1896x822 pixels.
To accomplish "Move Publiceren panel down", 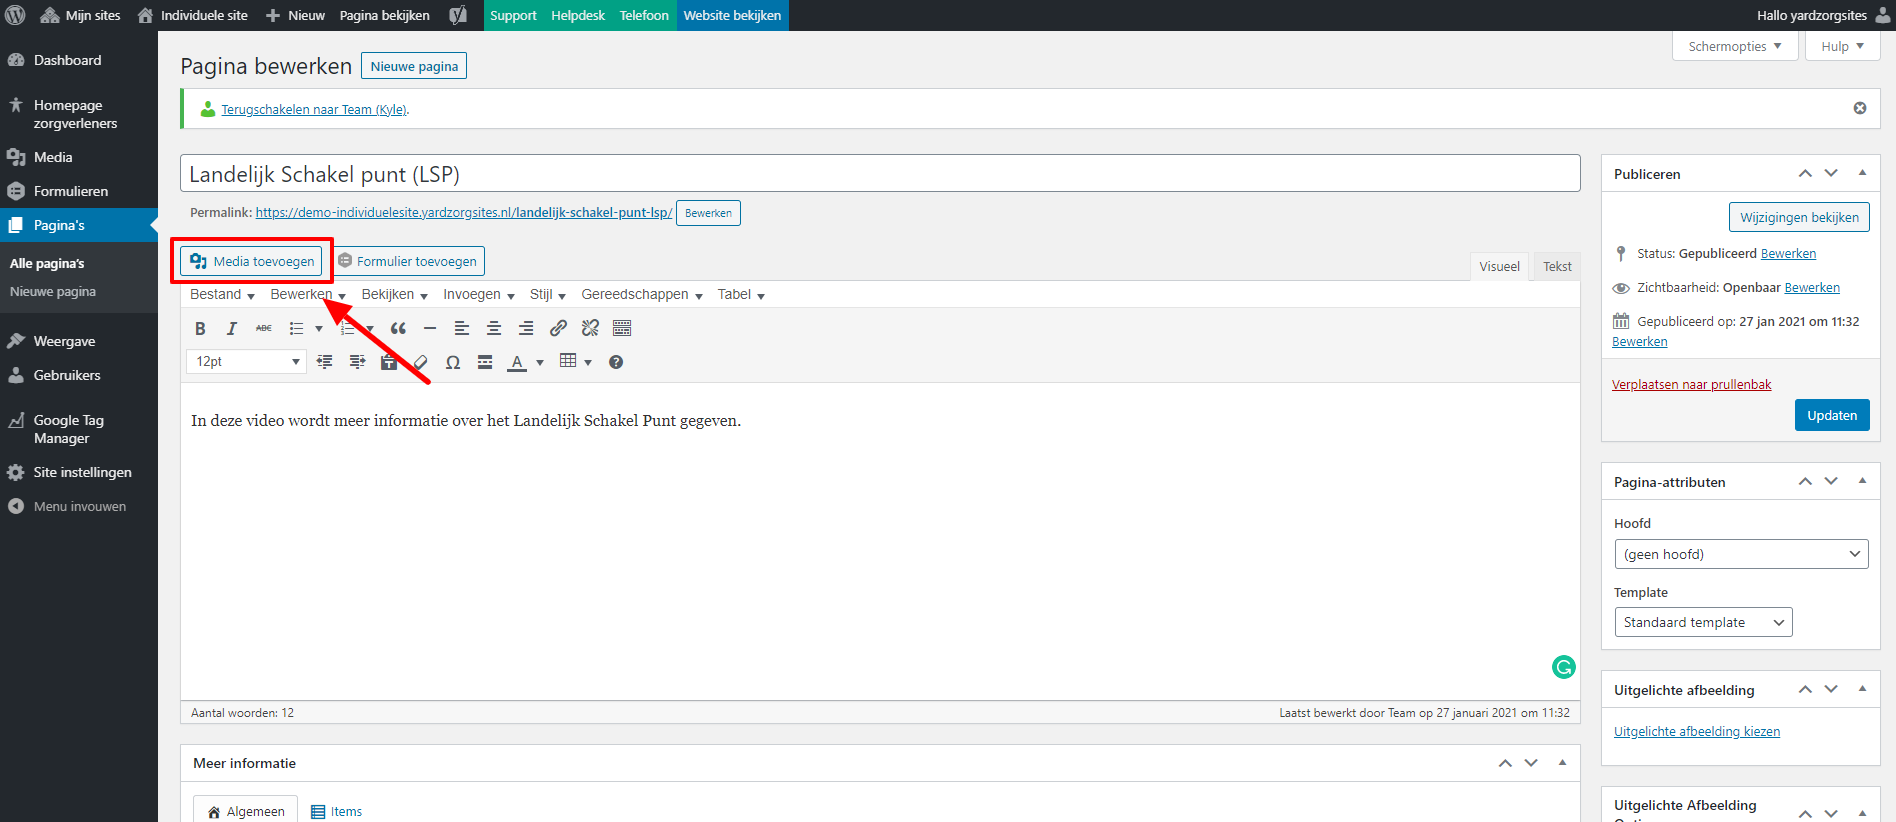I will [x=1831, y=173].
